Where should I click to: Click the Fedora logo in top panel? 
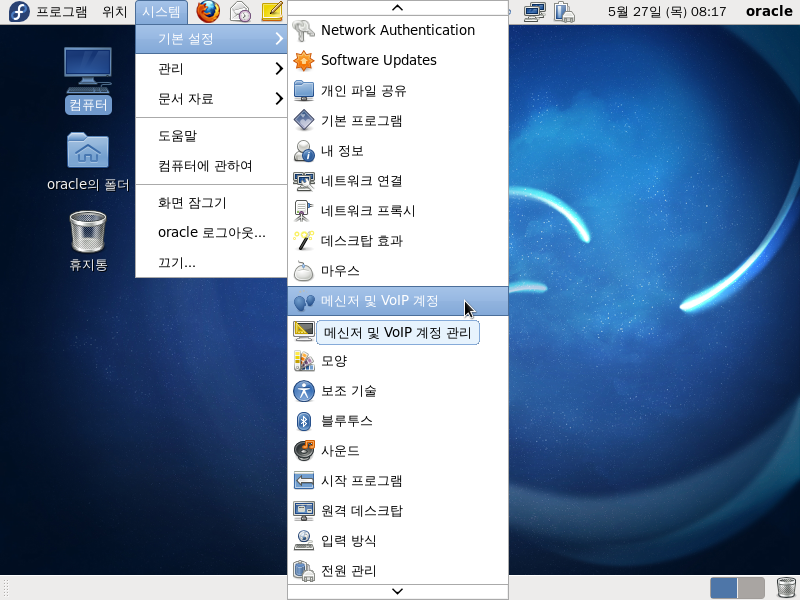(x=19, y=12)
